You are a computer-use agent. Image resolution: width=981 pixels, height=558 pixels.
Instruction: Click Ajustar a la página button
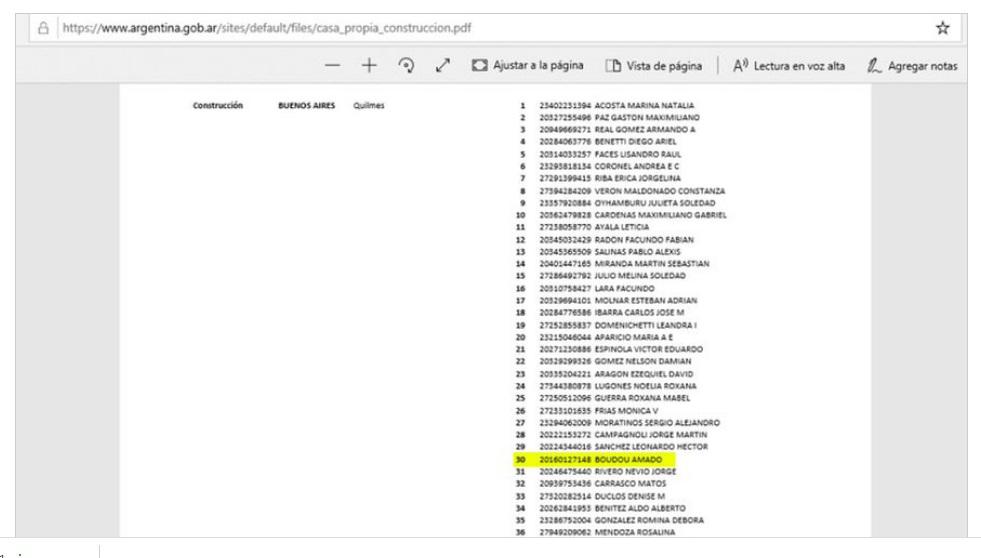pos(527,66)
